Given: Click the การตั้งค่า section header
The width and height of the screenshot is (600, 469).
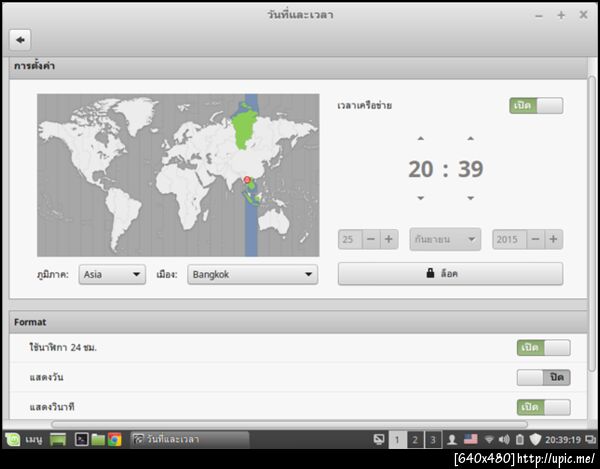Looking at the screenshot, I should [x=298, y=67].
